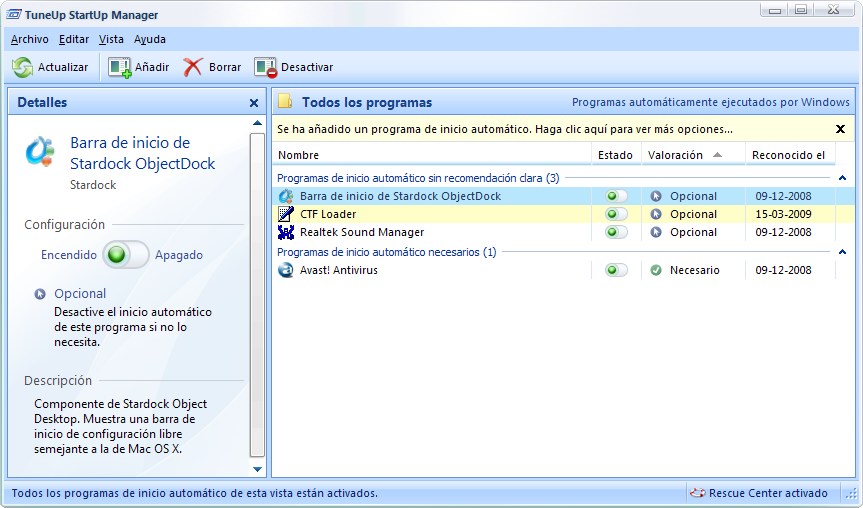Click the Actualizar refresh icon
The image size is (863, 508).
[x=22, y=67]
